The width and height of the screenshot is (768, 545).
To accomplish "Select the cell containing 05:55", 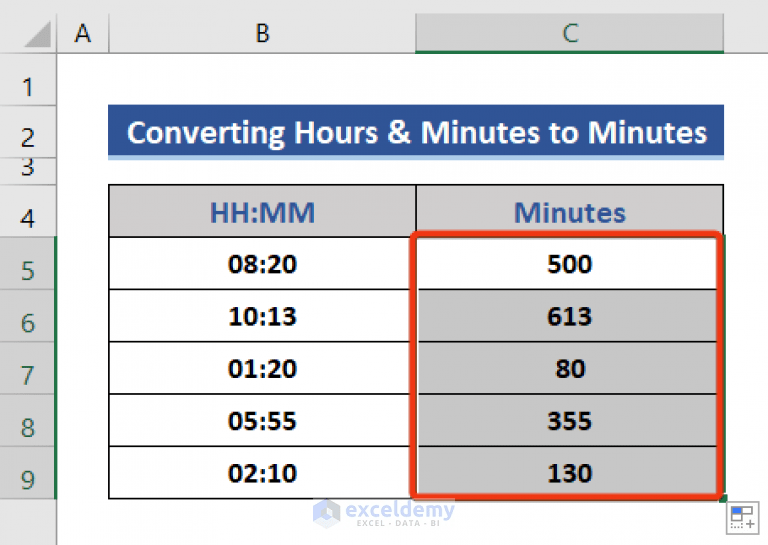I will [262, 421].
